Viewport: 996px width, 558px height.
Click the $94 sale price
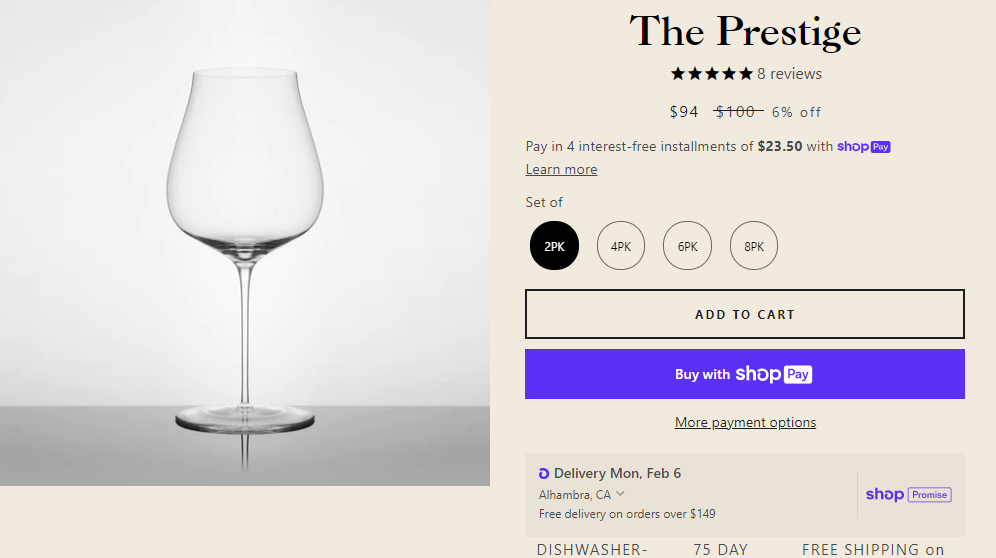[684, 112]
